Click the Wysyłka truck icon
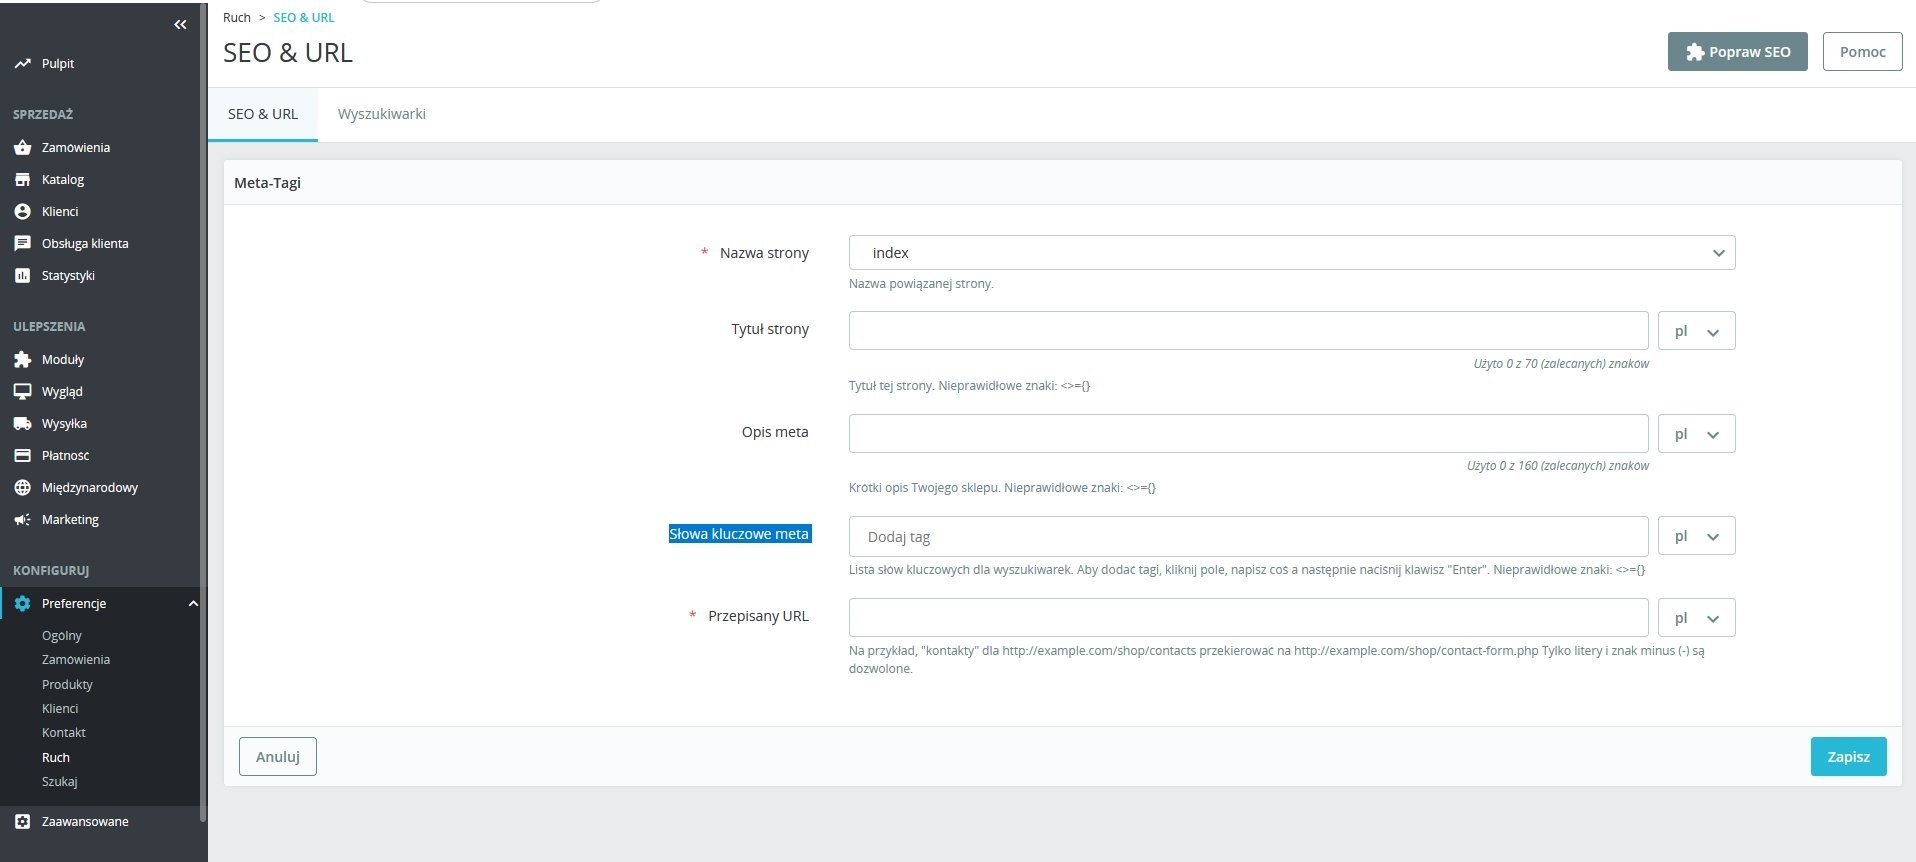Viewport: 1916px width, 862px height. pos(22,423)
